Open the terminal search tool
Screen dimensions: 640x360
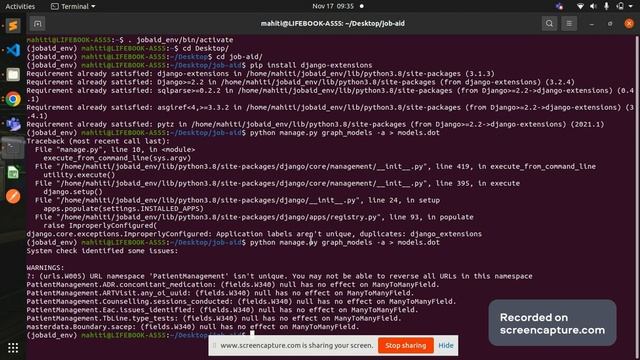tap(549, 24)
